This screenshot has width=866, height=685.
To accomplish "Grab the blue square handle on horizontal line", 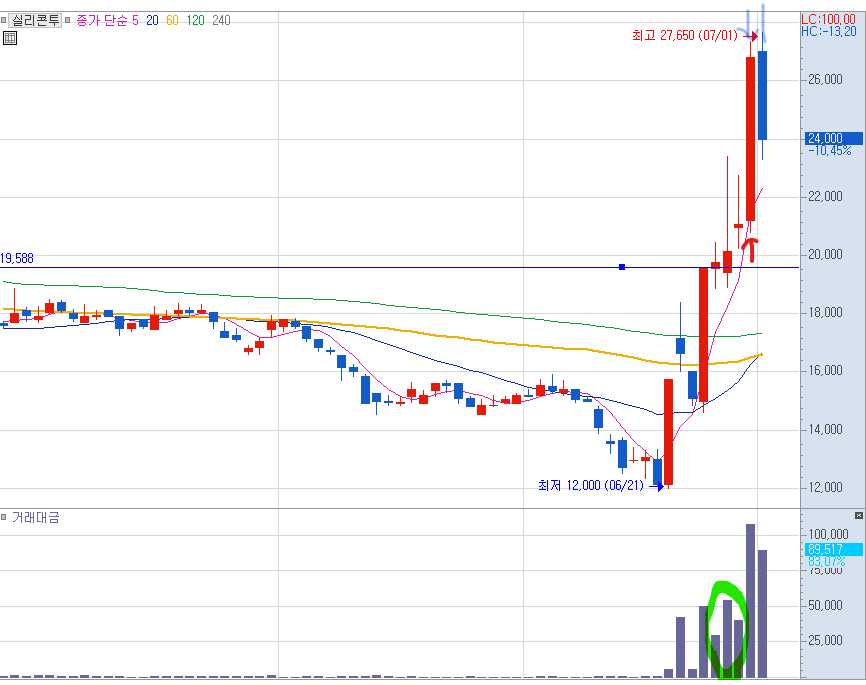I will tap(622, 267).
